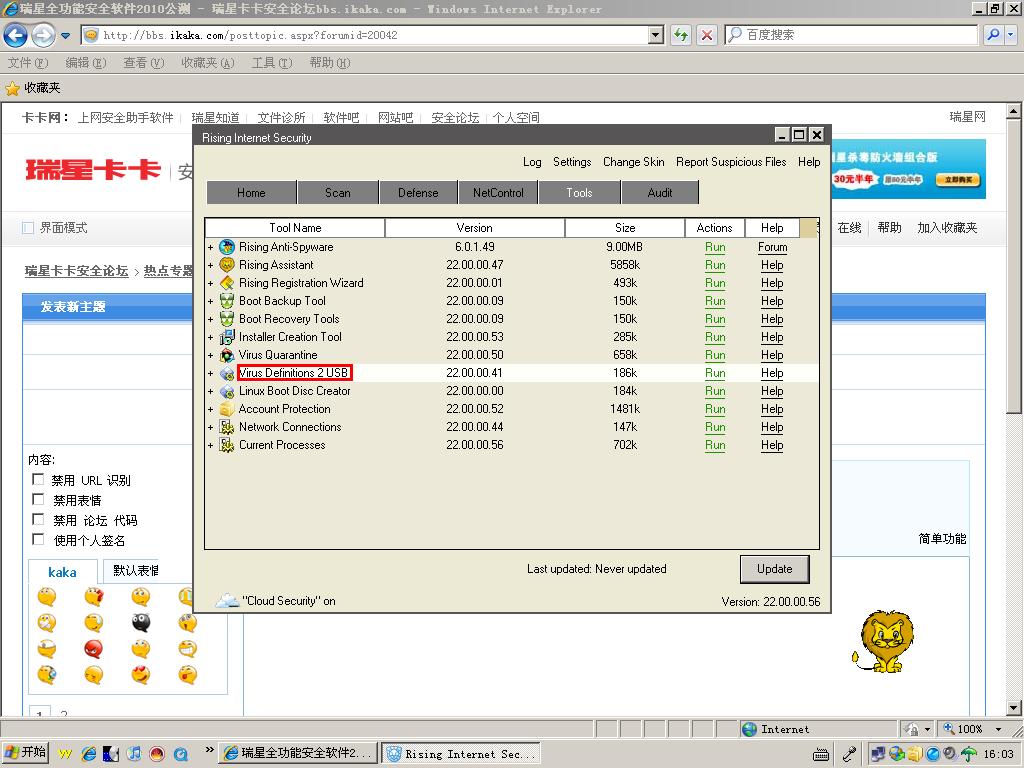Viewport: 1024px width, 768px height.
Task: Open Help for Account Protection
Action: pos(772,409)
